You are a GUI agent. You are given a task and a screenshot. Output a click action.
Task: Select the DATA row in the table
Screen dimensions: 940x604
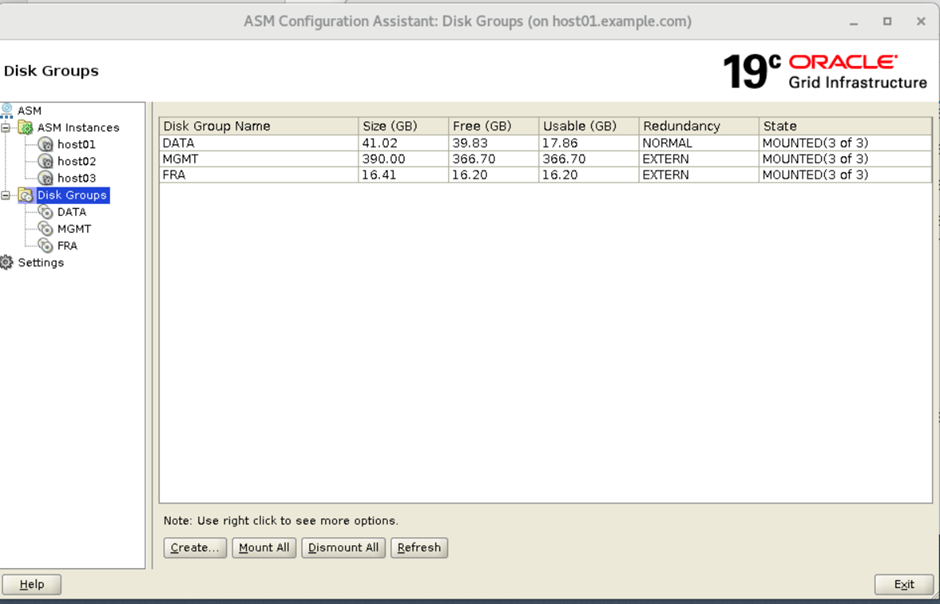(x=546, y=143)
